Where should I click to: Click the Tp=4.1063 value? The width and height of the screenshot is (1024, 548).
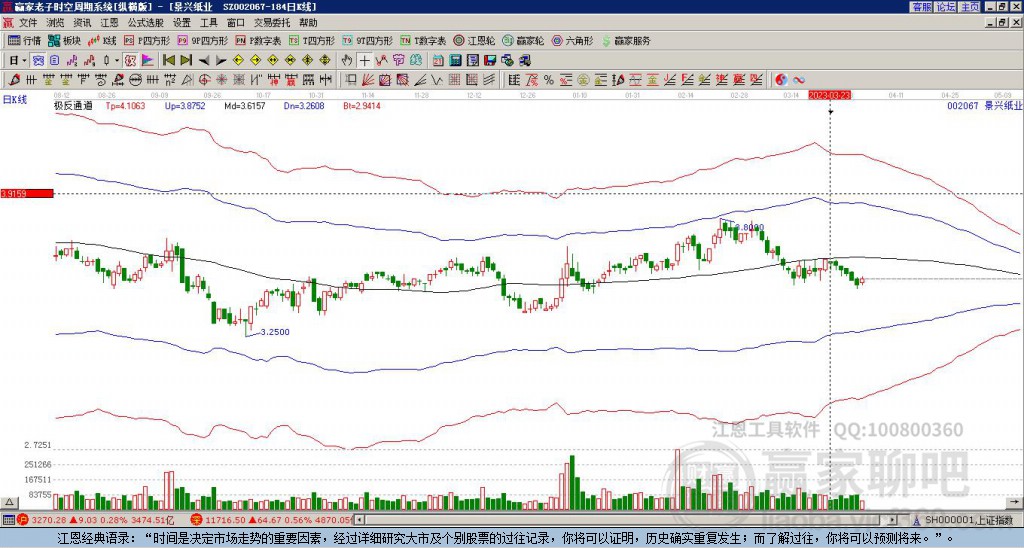tap(126, 105)
